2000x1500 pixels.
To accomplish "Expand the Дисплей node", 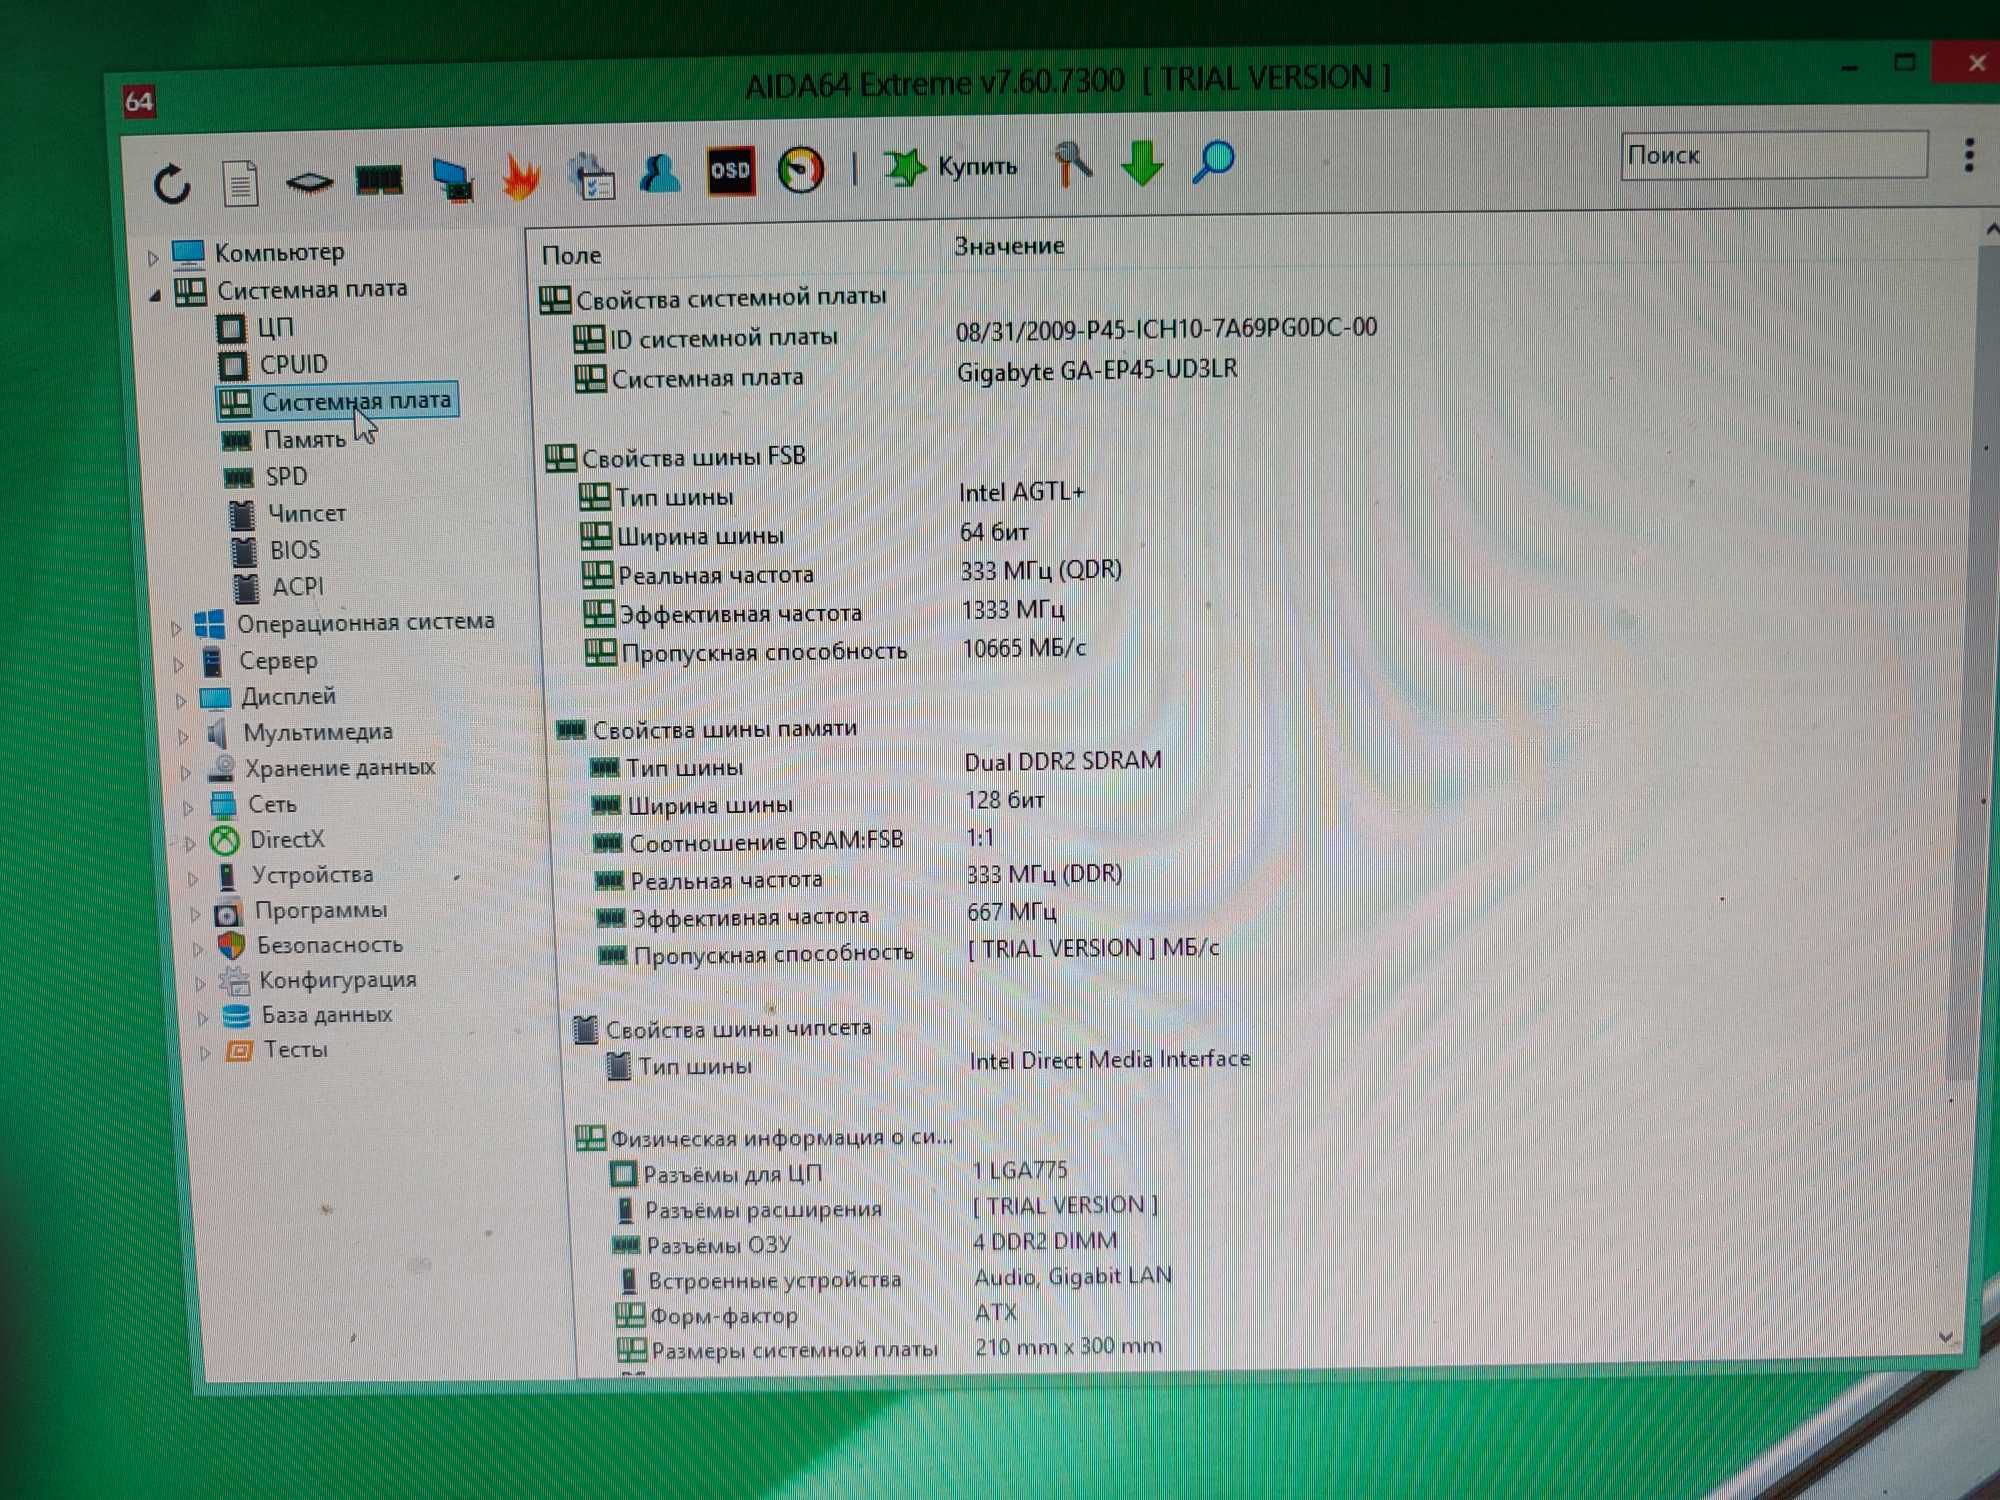I will pos(181,701).
